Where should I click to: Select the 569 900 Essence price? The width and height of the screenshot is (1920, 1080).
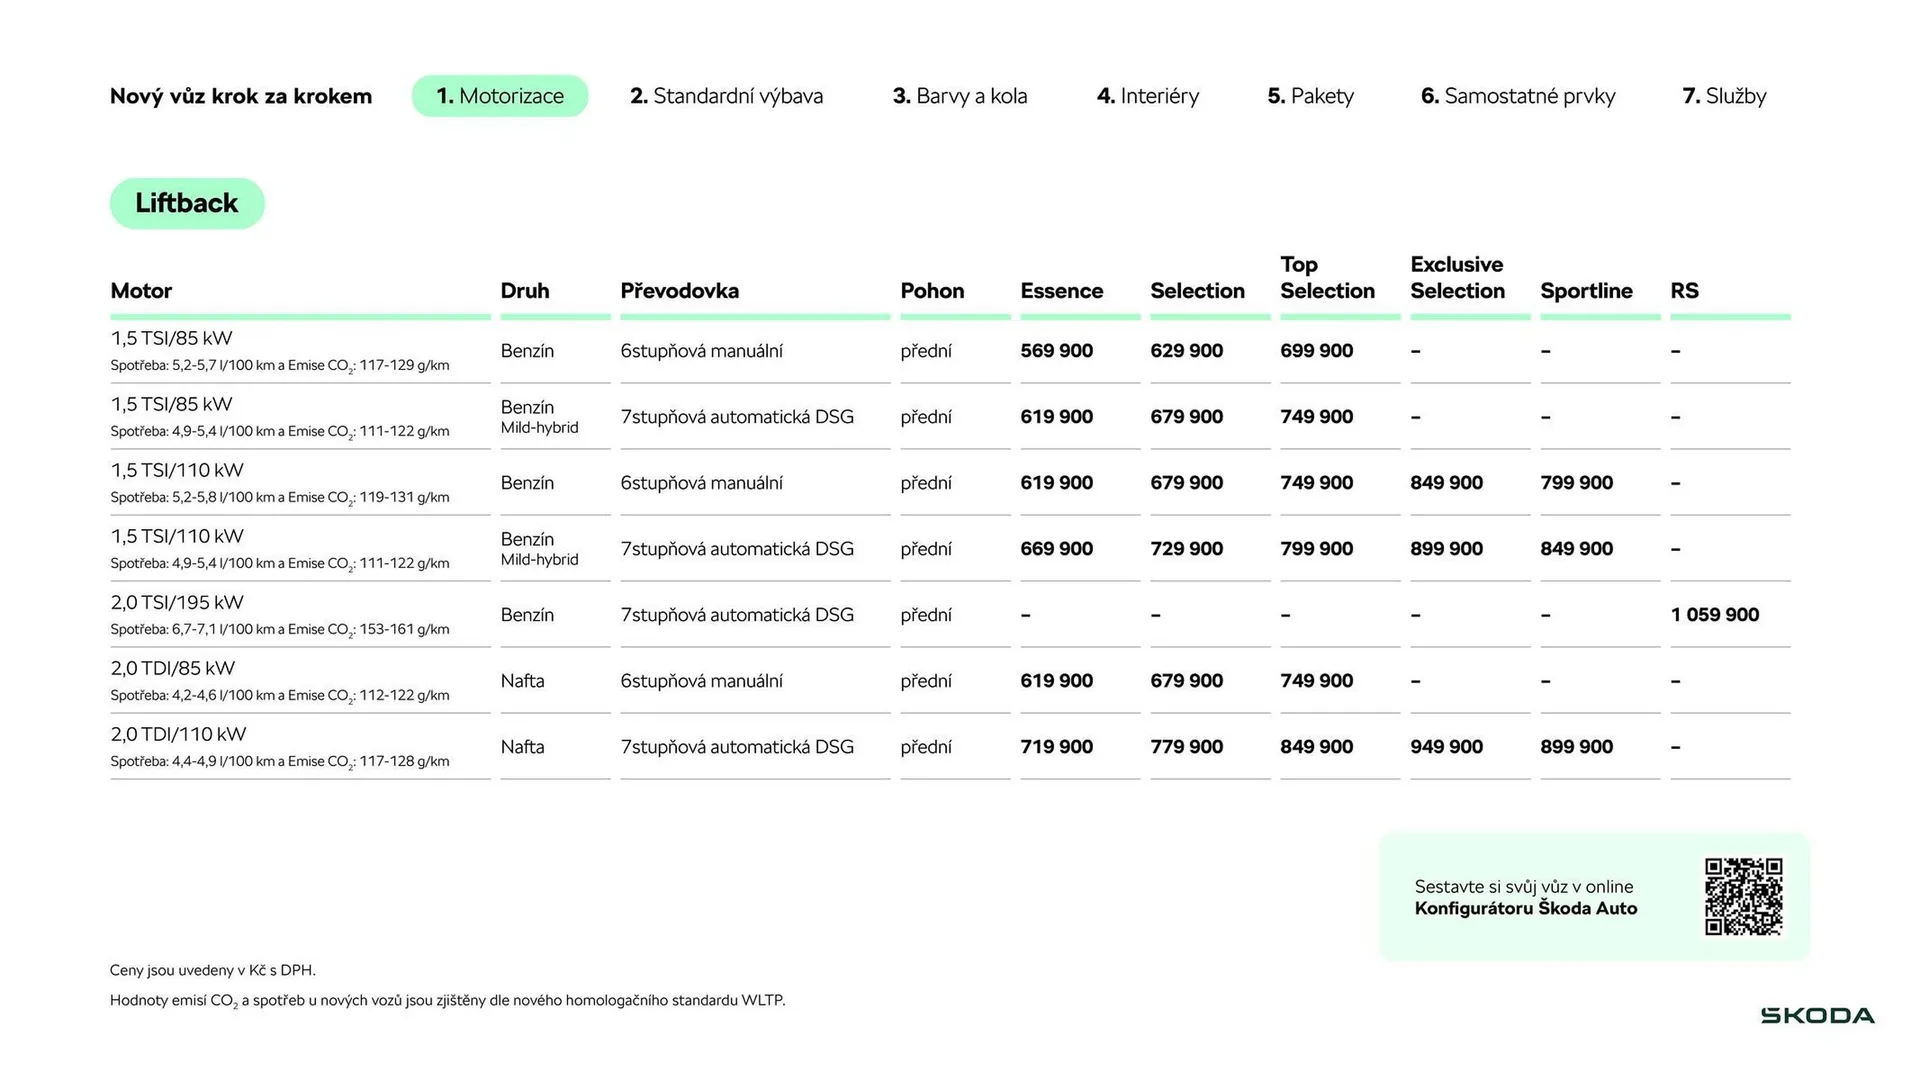pyautogui.click(x=1057, y=351)
